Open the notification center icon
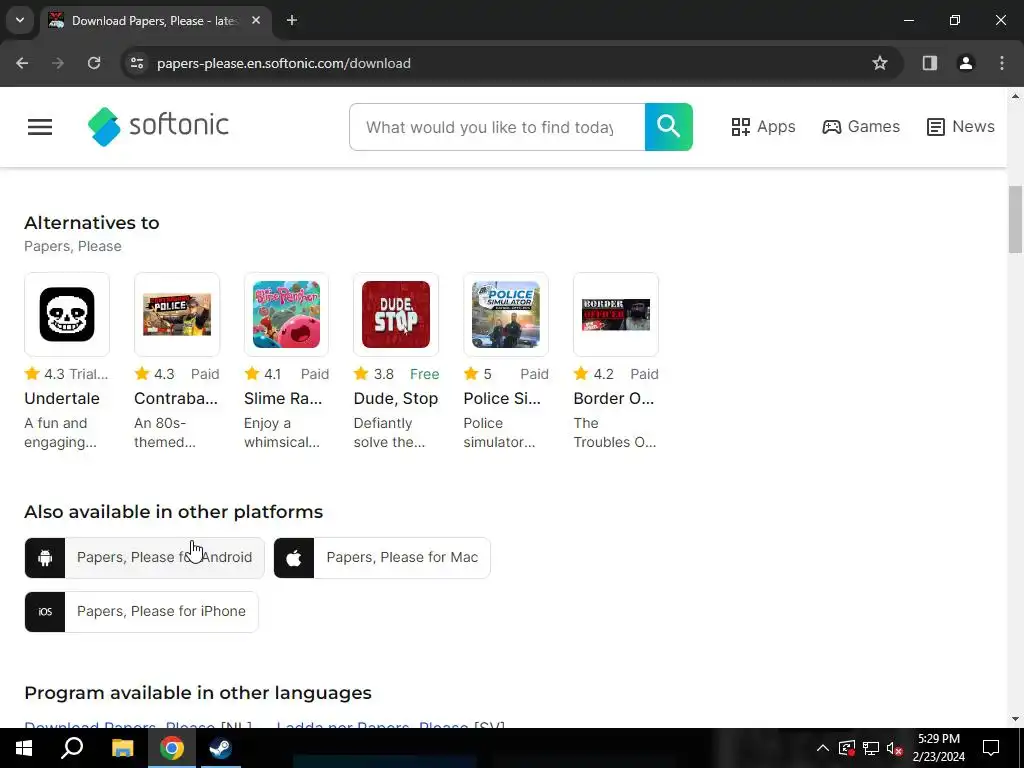The height and width of the screenshot is (768, 1024). [x=991, y=748]
